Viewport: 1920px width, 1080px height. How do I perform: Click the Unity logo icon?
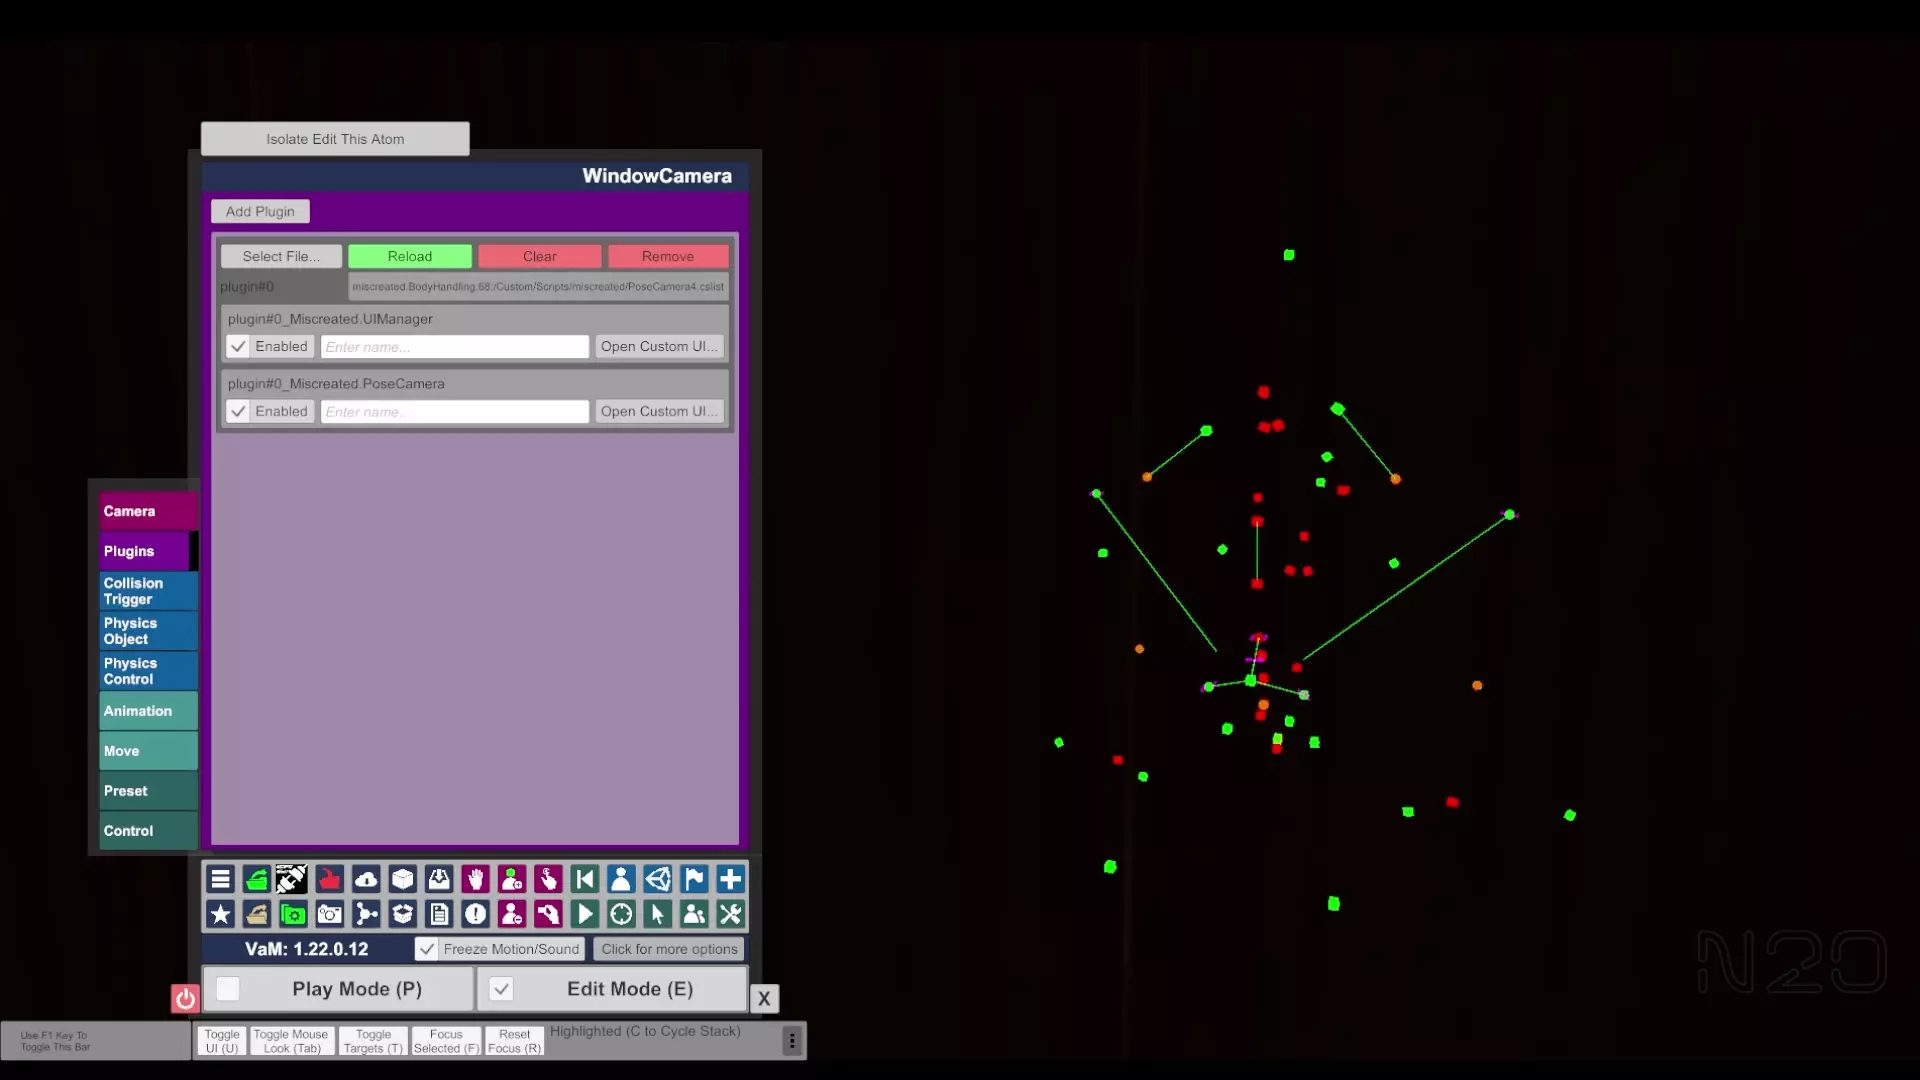[657, 879]
